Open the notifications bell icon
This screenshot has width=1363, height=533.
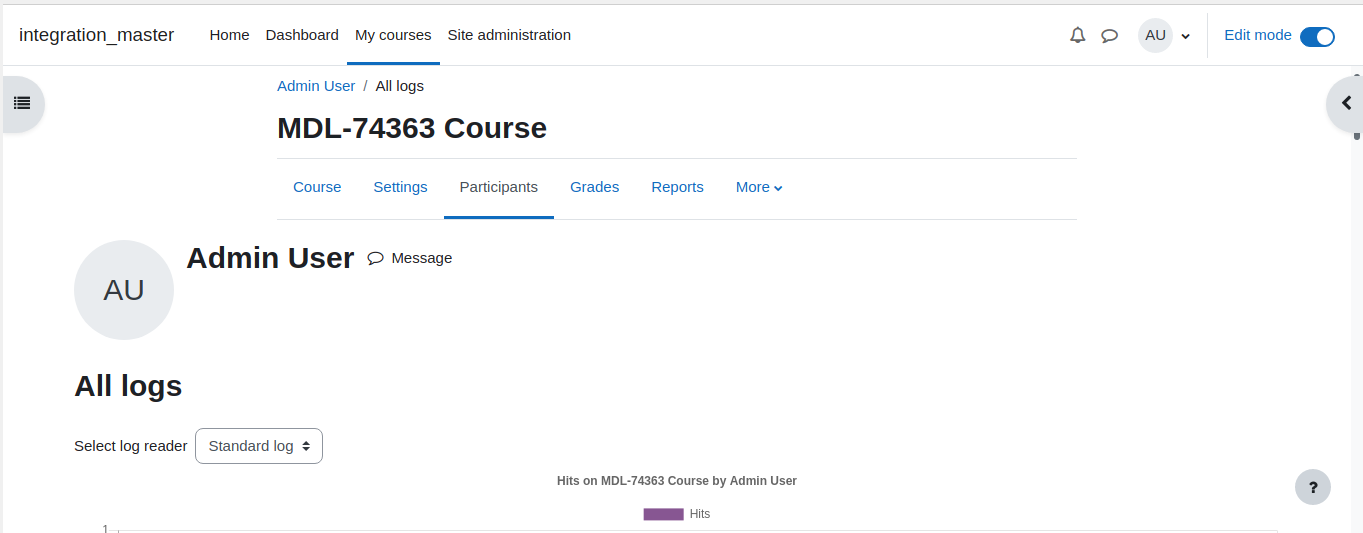(x=1077, y=35)
